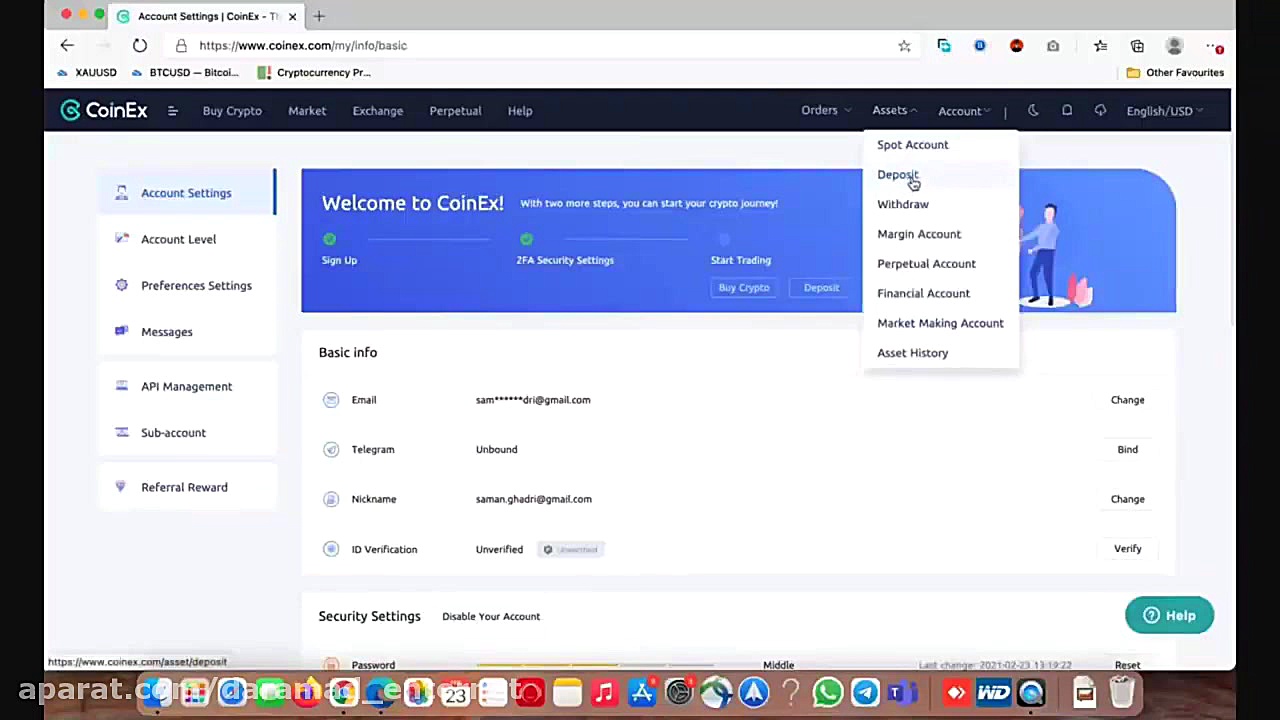Go back with the browser back arrow
This screenshot has height=720, width=1280.
[67, 45]
